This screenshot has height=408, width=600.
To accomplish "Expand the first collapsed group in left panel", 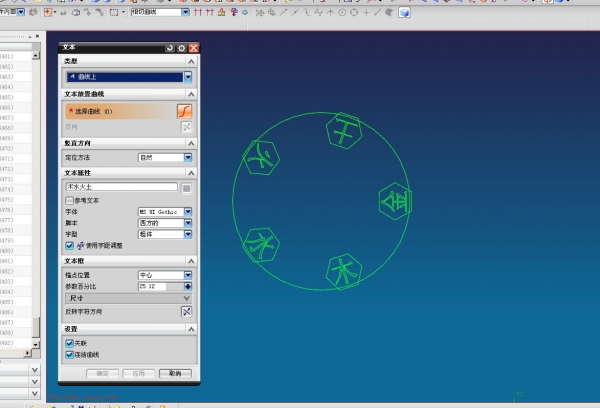I will click(35, 370).
